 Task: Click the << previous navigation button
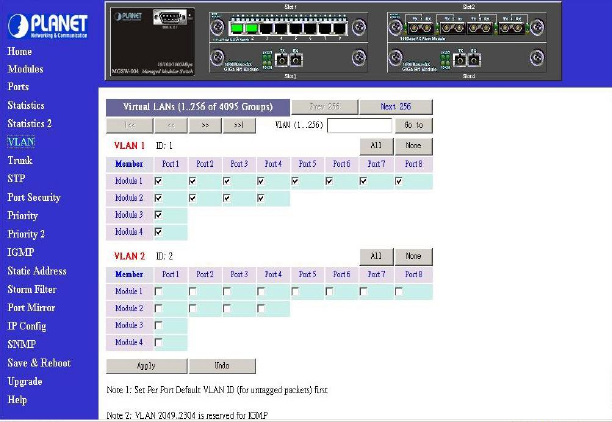[x=171, y=125]
